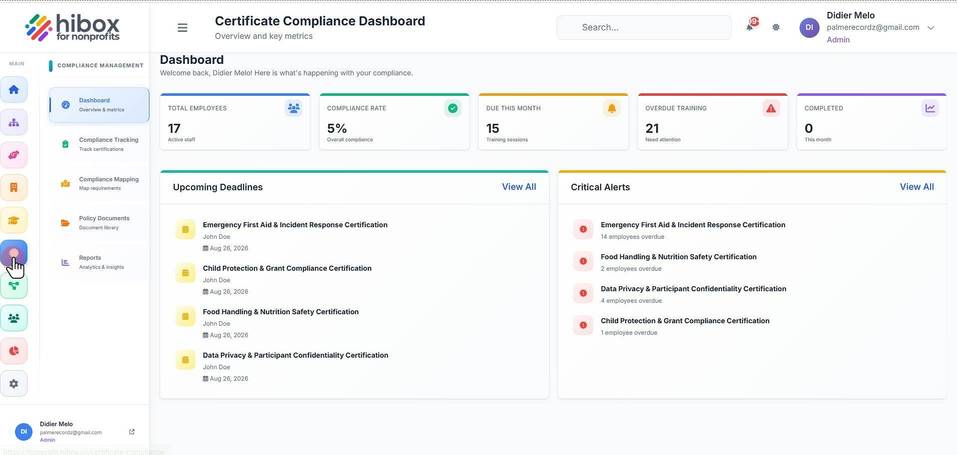
Task: Click the Overdue Training warning icon
Action: (x=771, y=108)
